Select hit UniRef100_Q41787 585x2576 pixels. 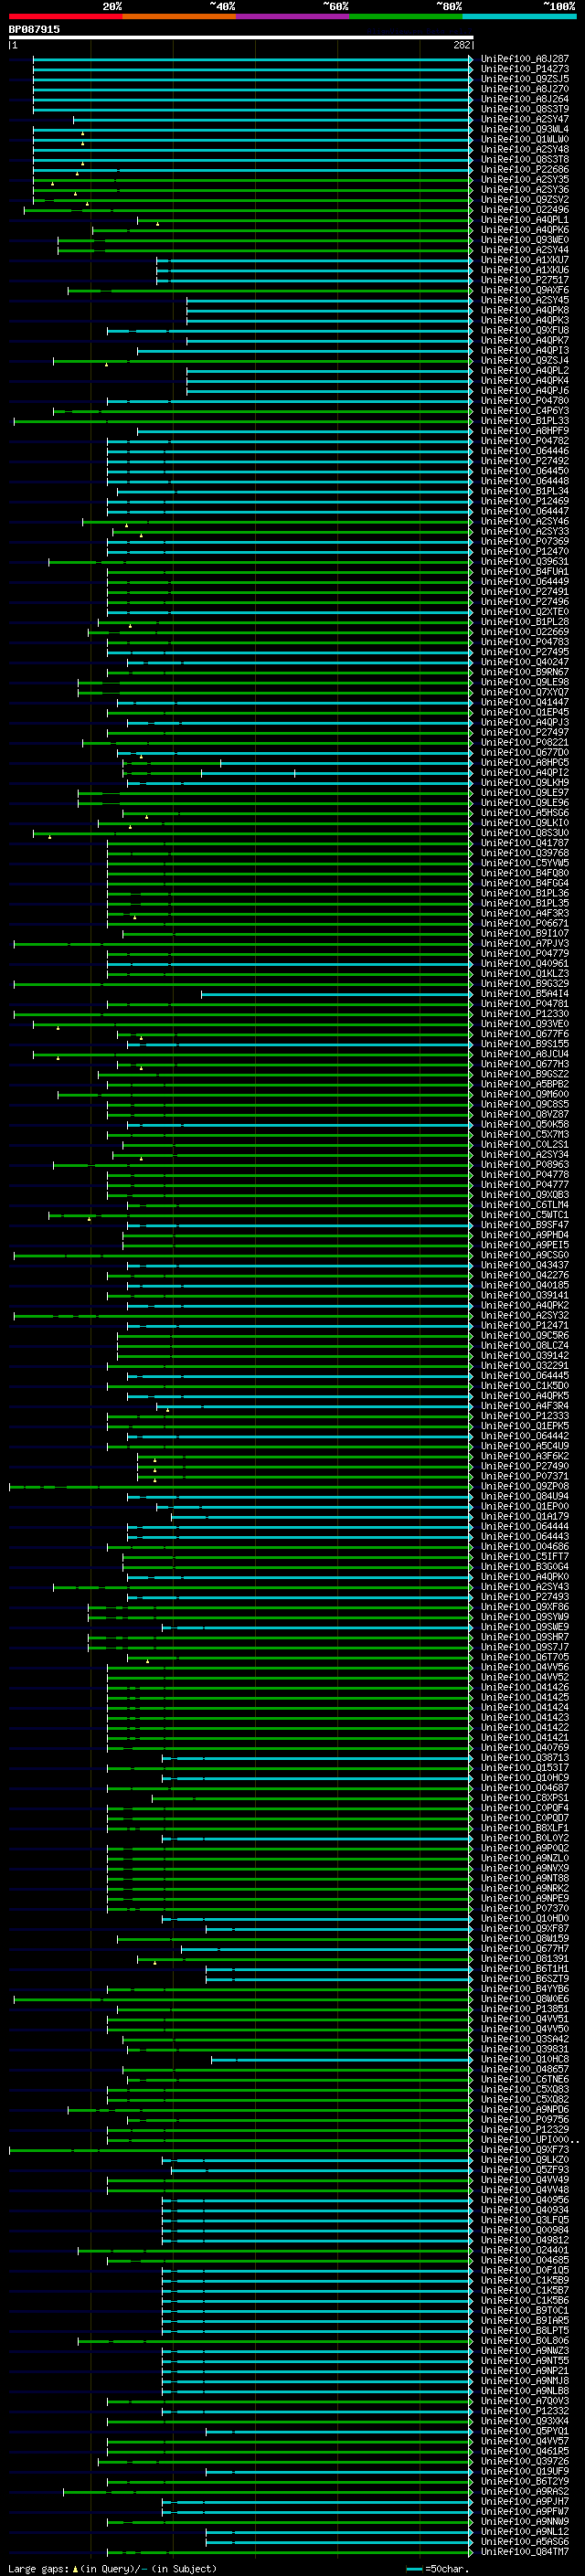coord(525,843)
